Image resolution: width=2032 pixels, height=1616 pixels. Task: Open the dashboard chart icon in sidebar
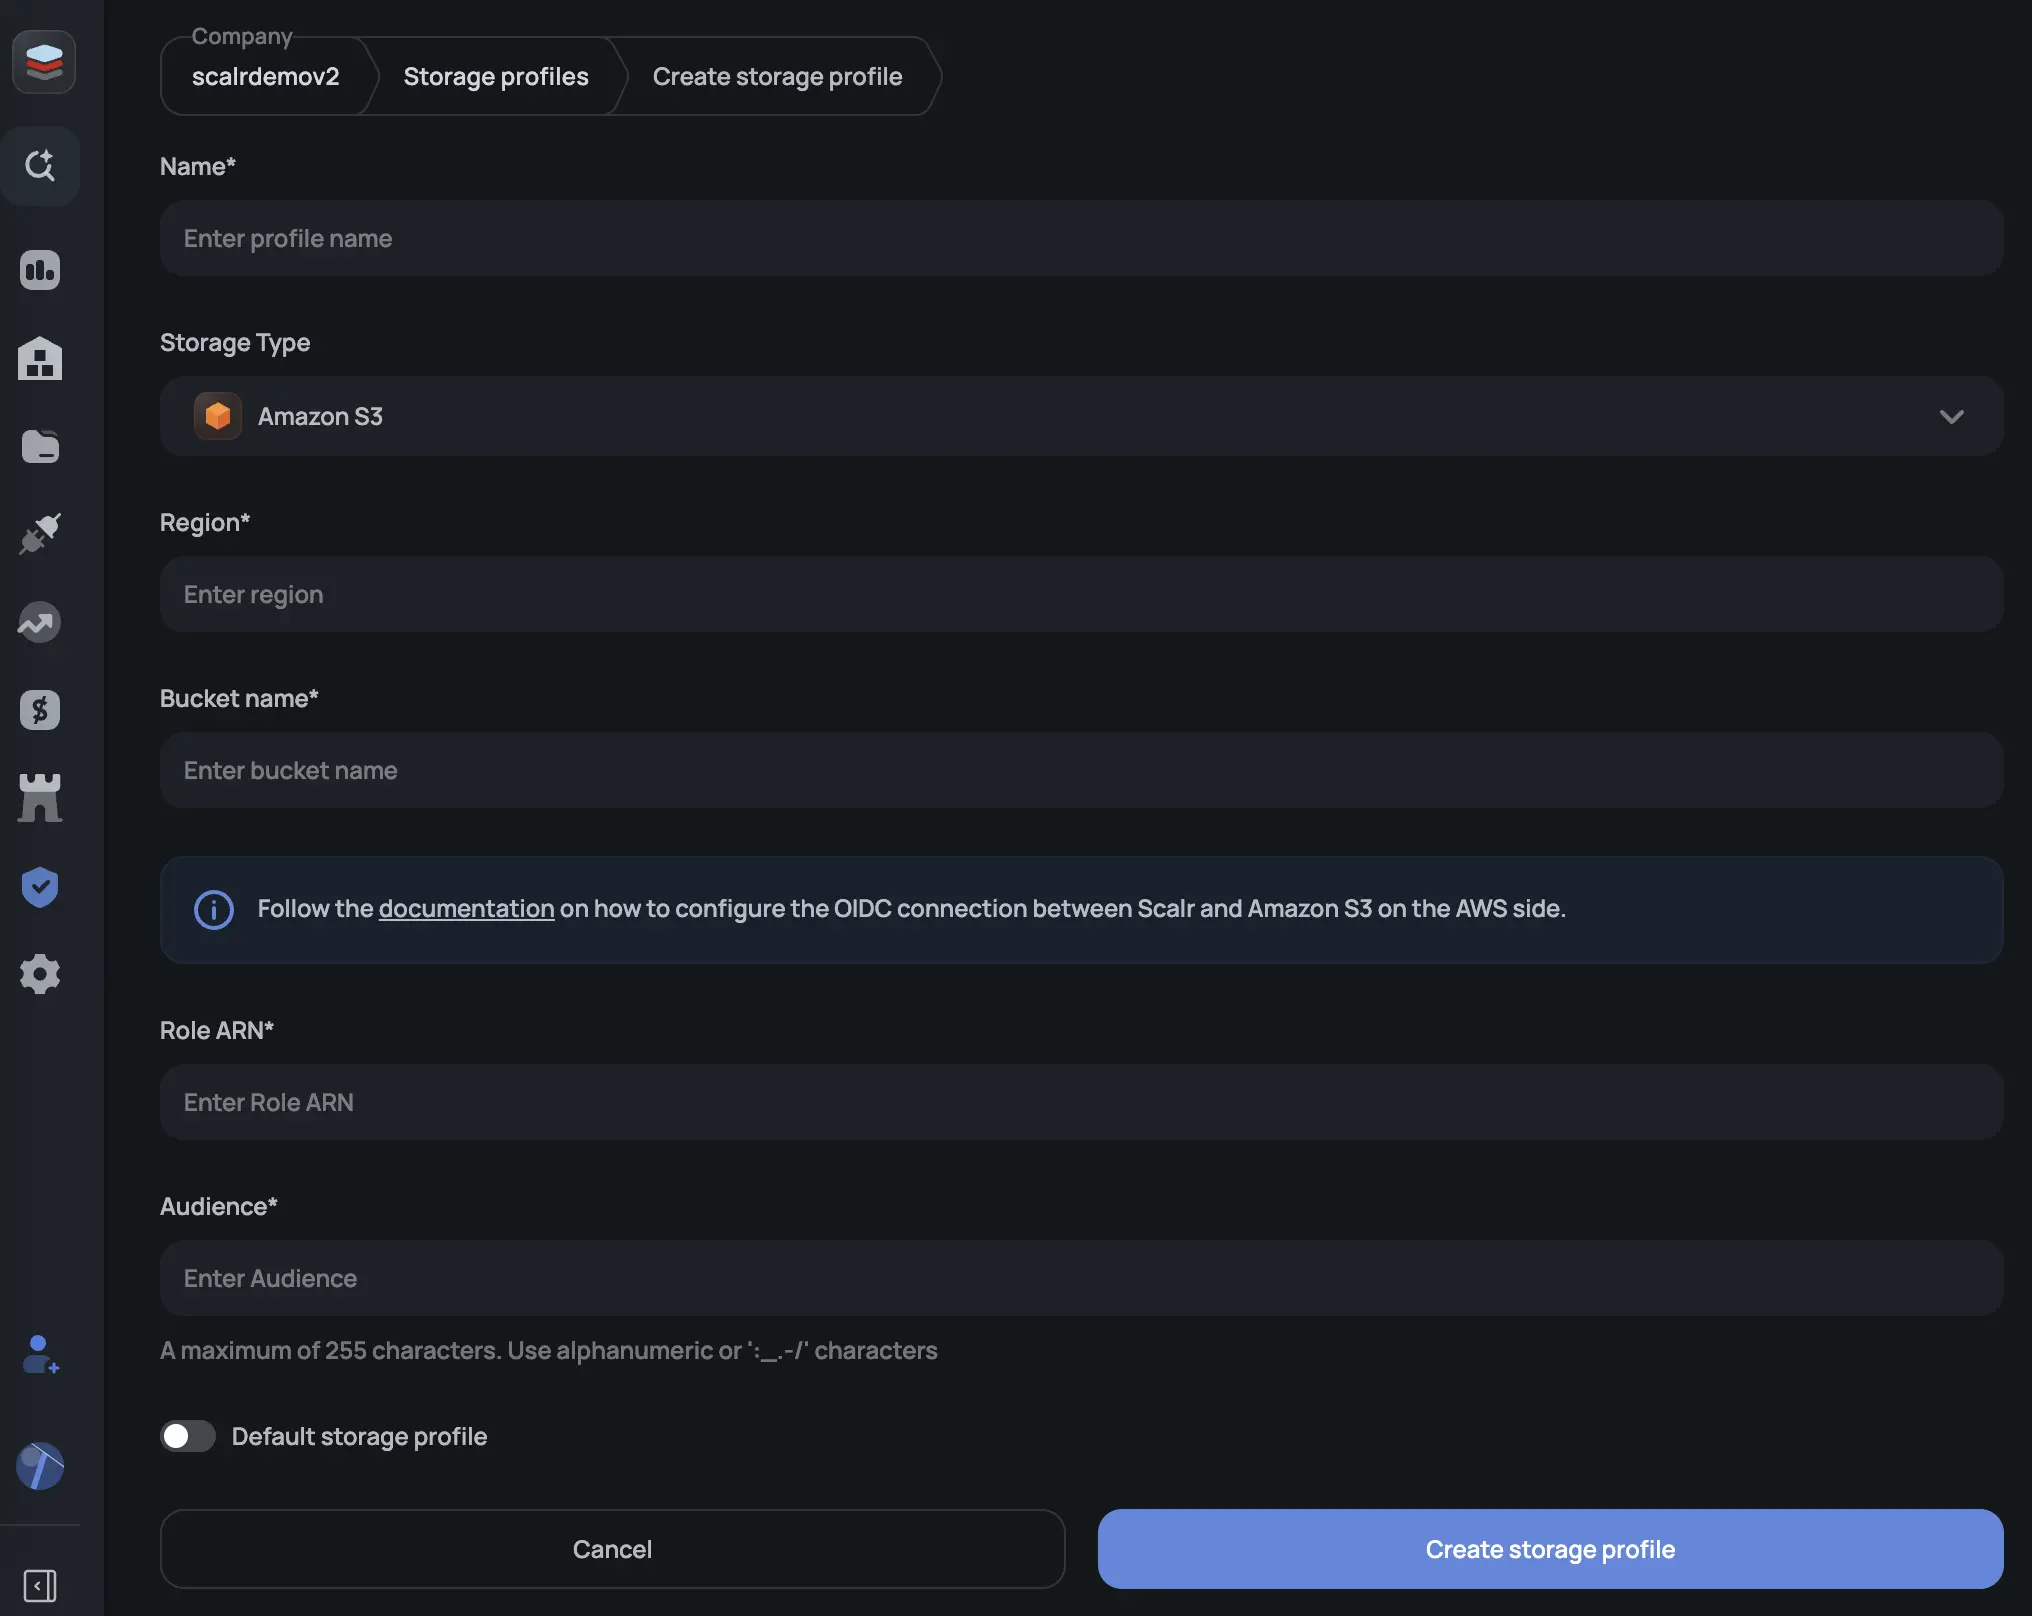pos(40,270)
